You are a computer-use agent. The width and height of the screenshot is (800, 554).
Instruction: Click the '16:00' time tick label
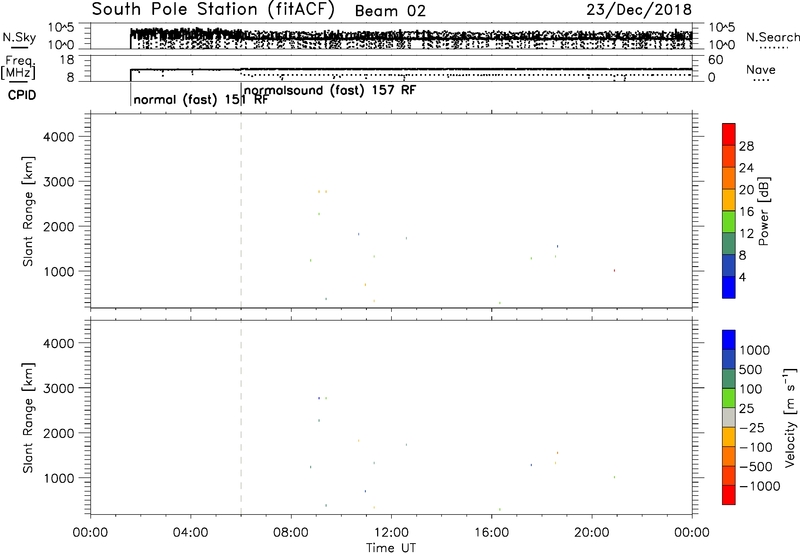491,533
